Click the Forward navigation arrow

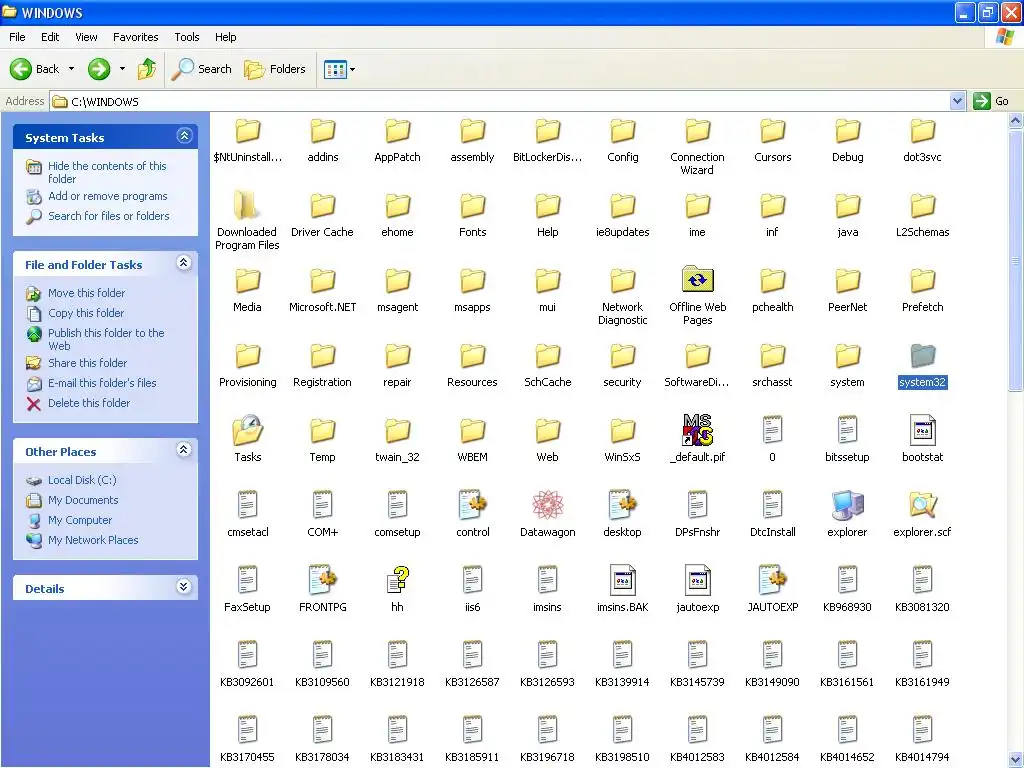pyautogui.click(x=99, y=69)
